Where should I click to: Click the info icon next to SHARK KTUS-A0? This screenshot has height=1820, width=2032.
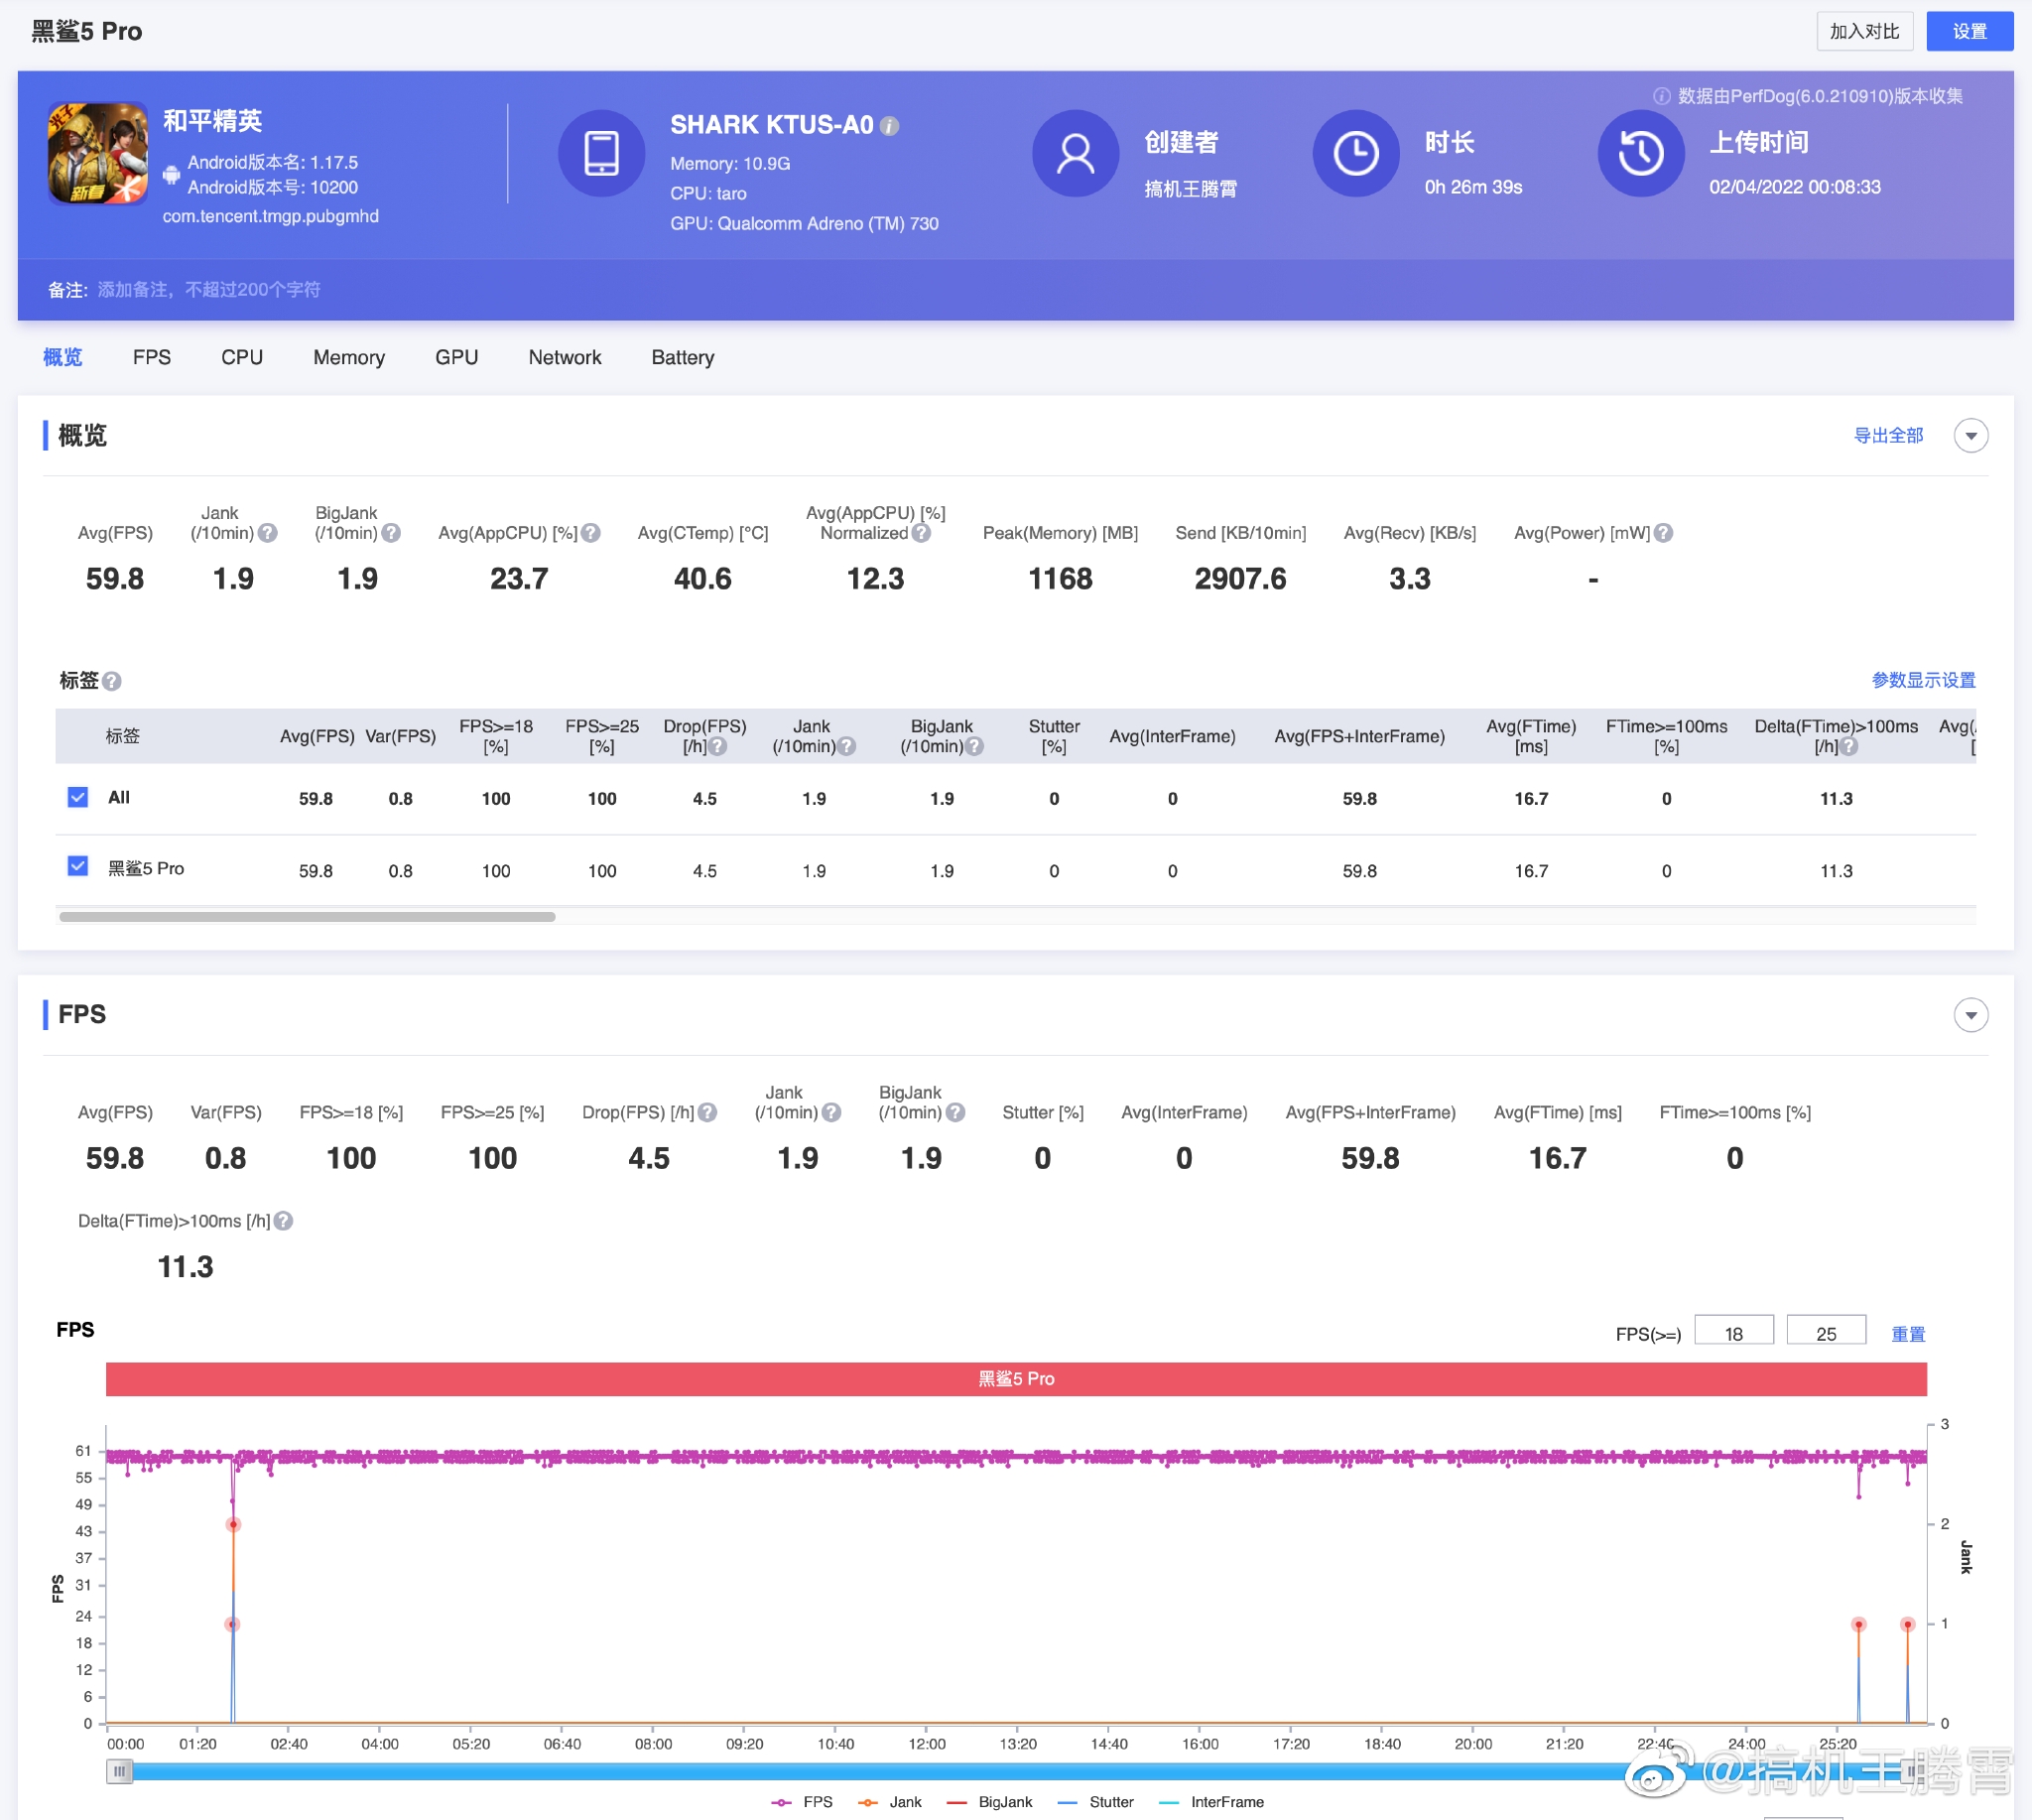(889, 126)
